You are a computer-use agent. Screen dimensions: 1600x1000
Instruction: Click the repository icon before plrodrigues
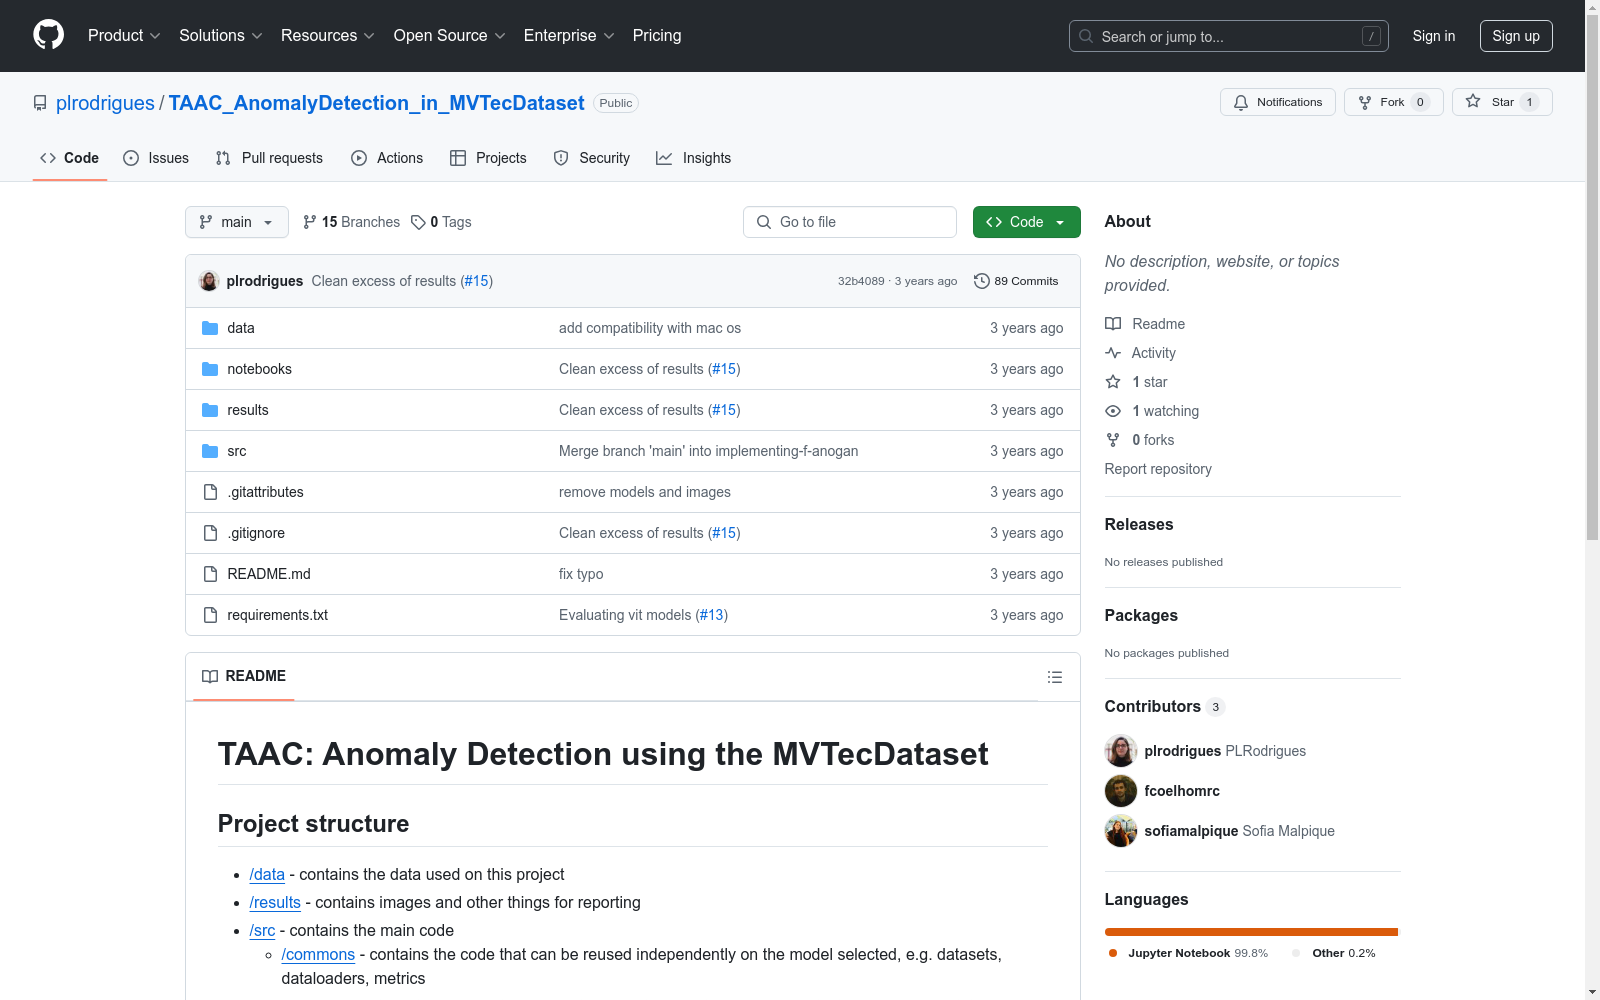tap(40, 103)
